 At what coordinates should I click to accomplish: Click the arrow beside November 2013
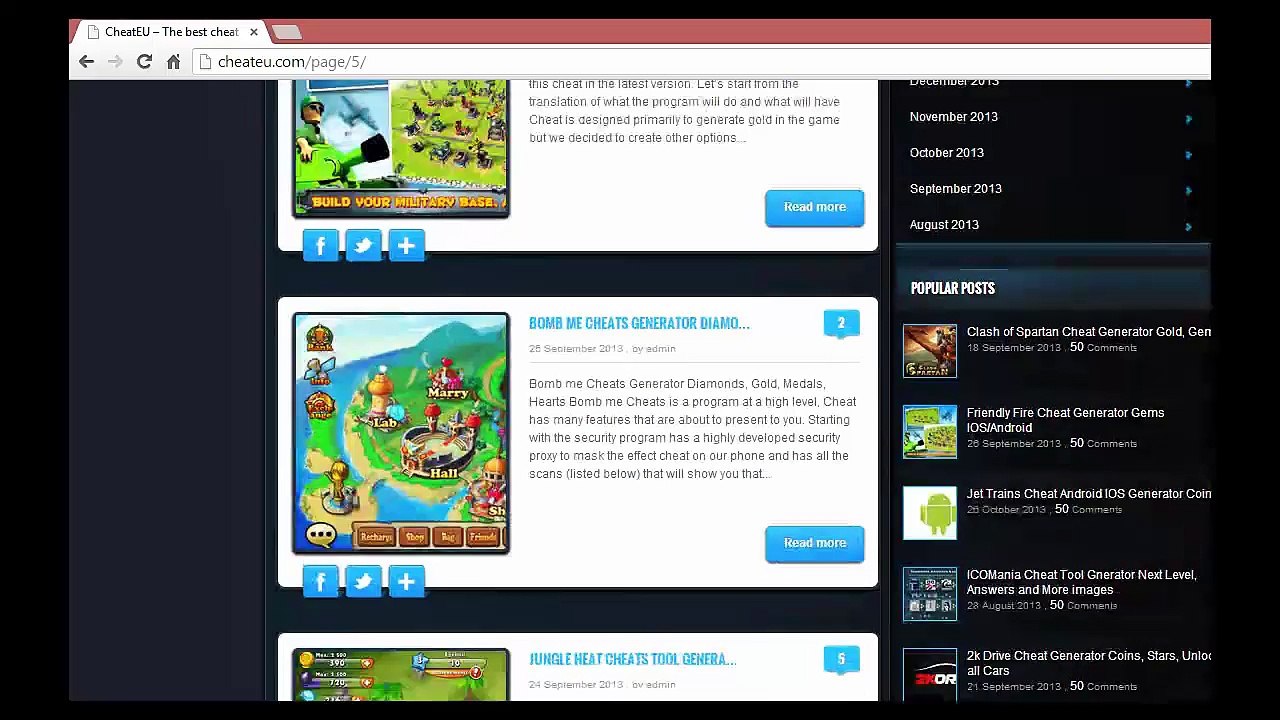tap(1188, 119)
